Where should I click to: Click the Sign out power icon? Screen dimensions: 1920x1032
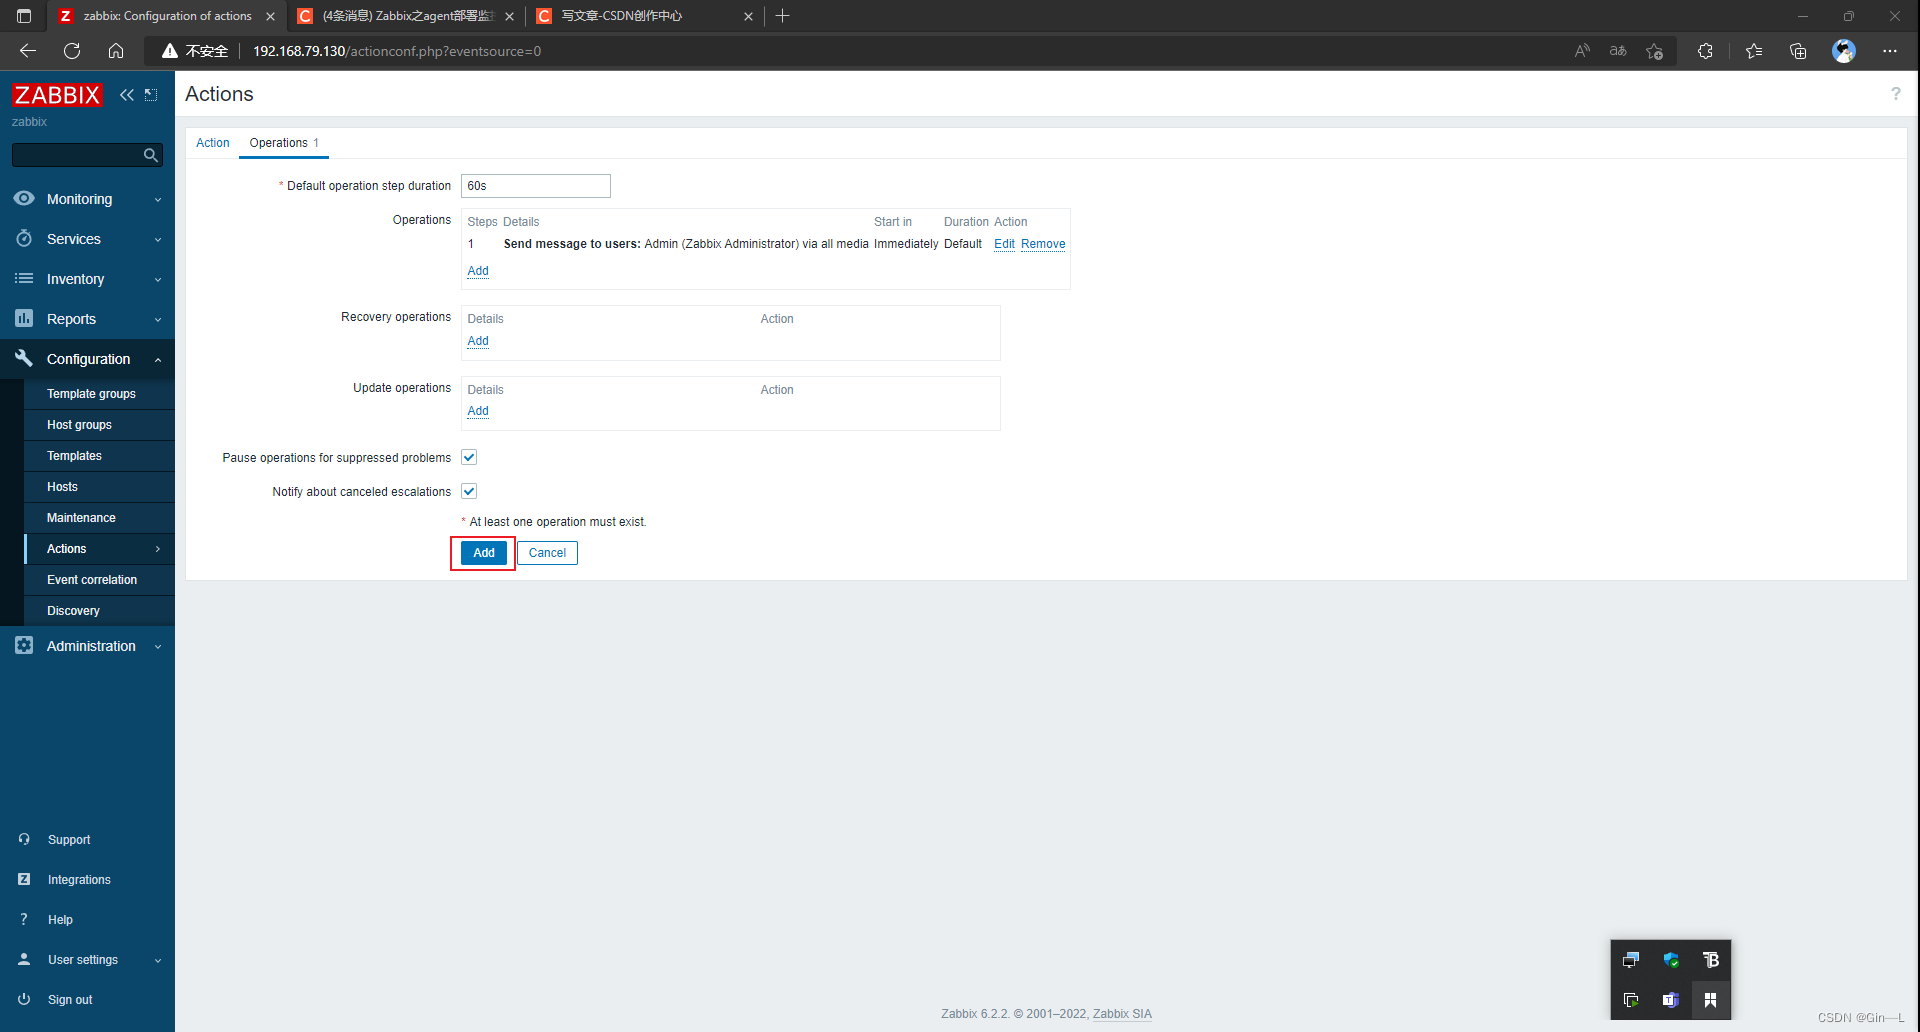[x=24, y=1000]
